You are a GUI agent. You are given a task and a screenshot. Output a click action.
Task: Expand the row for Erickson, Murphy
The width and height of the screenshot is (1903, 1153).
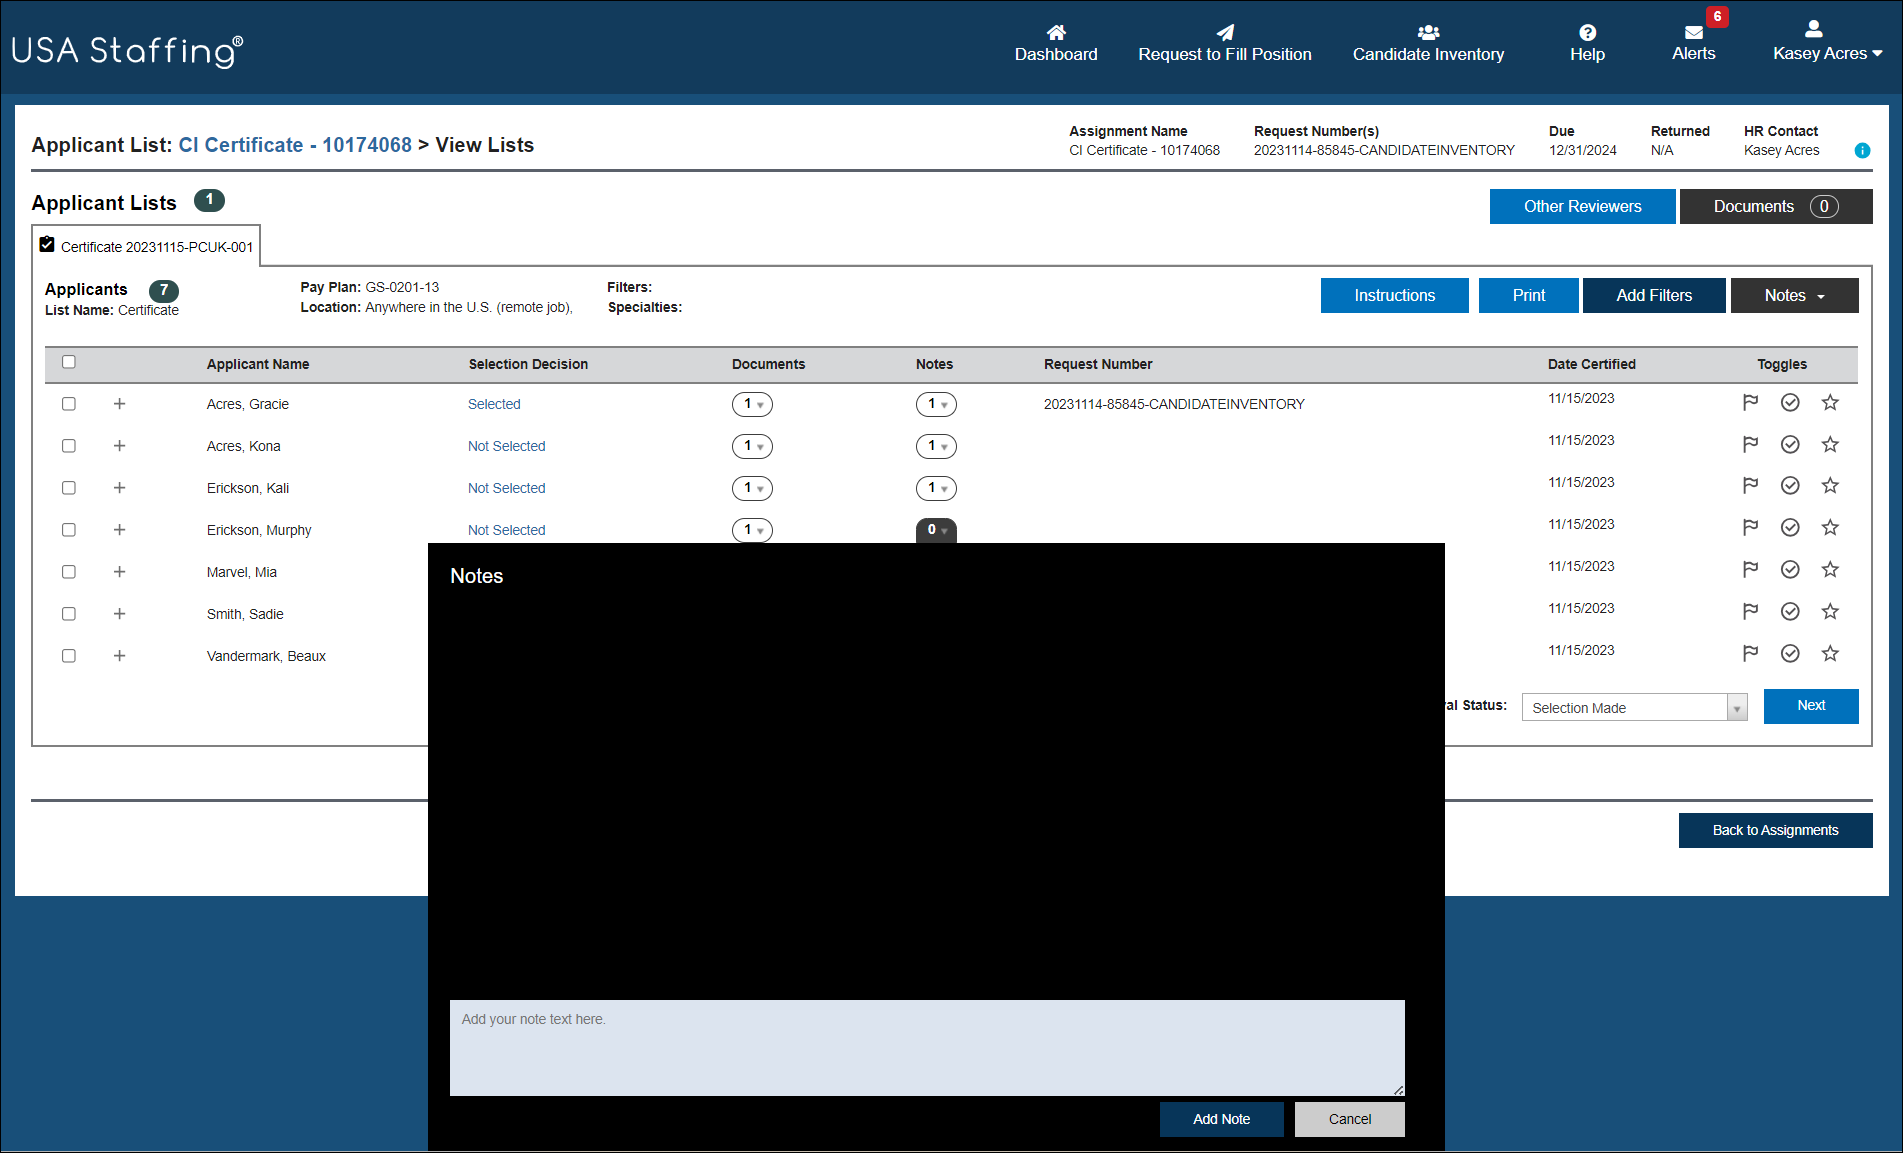pos(119,529)
